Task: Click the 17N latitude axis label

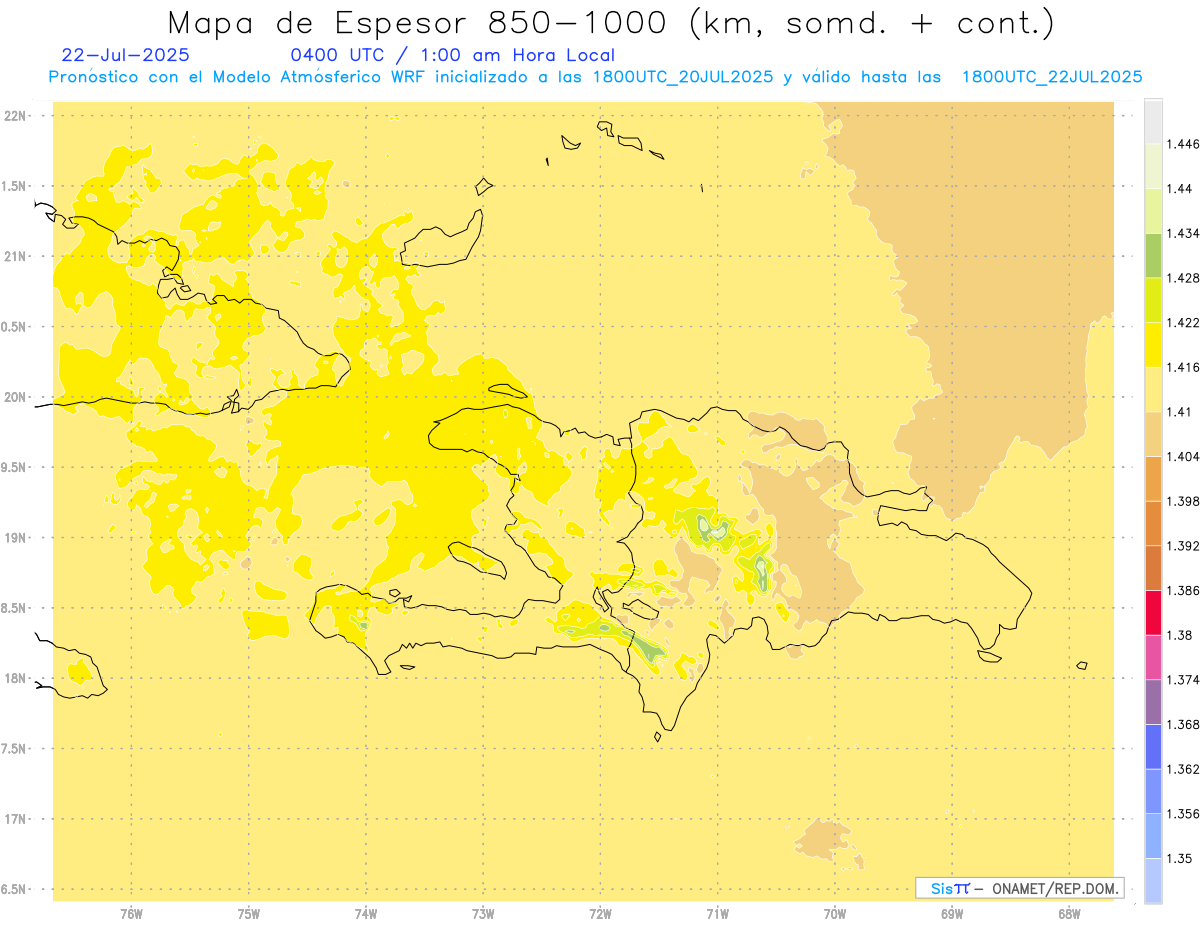Action: tap(17, 819)
